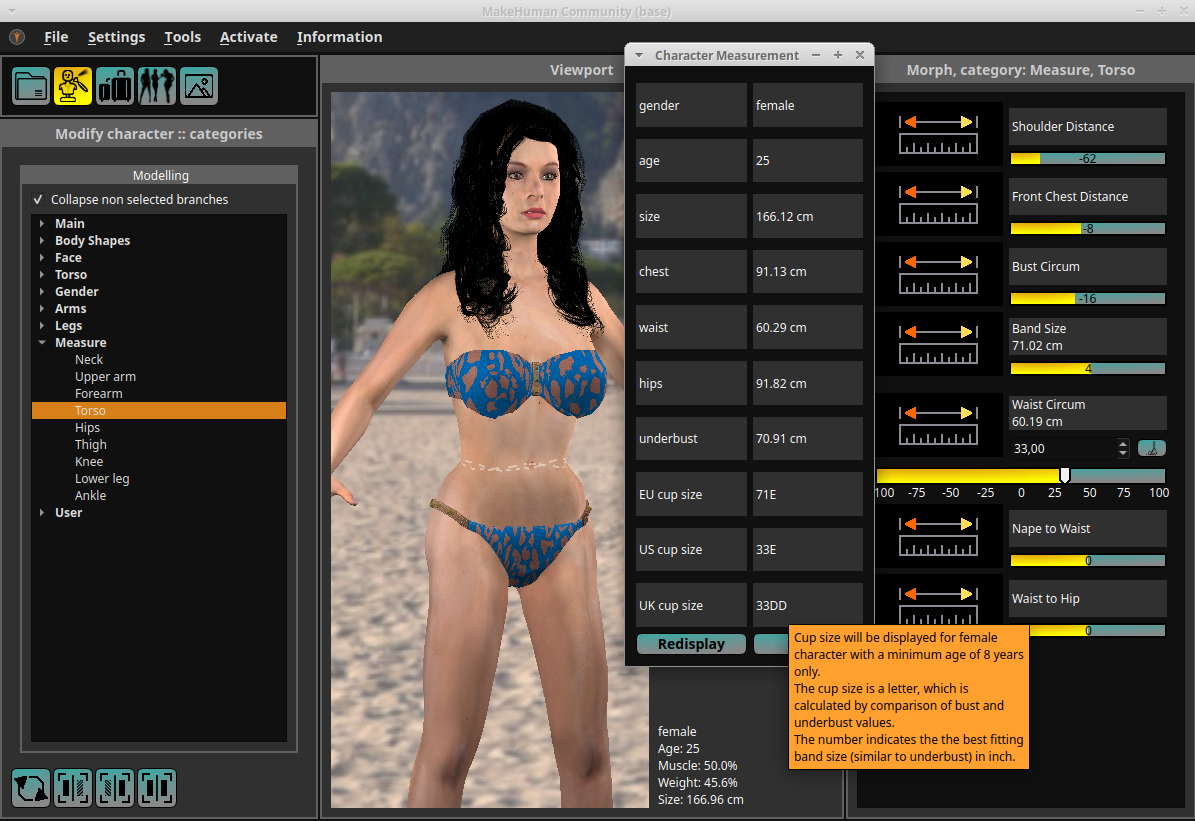Screen dimensions: 1195x821
Task: Open the picture rendering icon
Action: click(199, 86)
